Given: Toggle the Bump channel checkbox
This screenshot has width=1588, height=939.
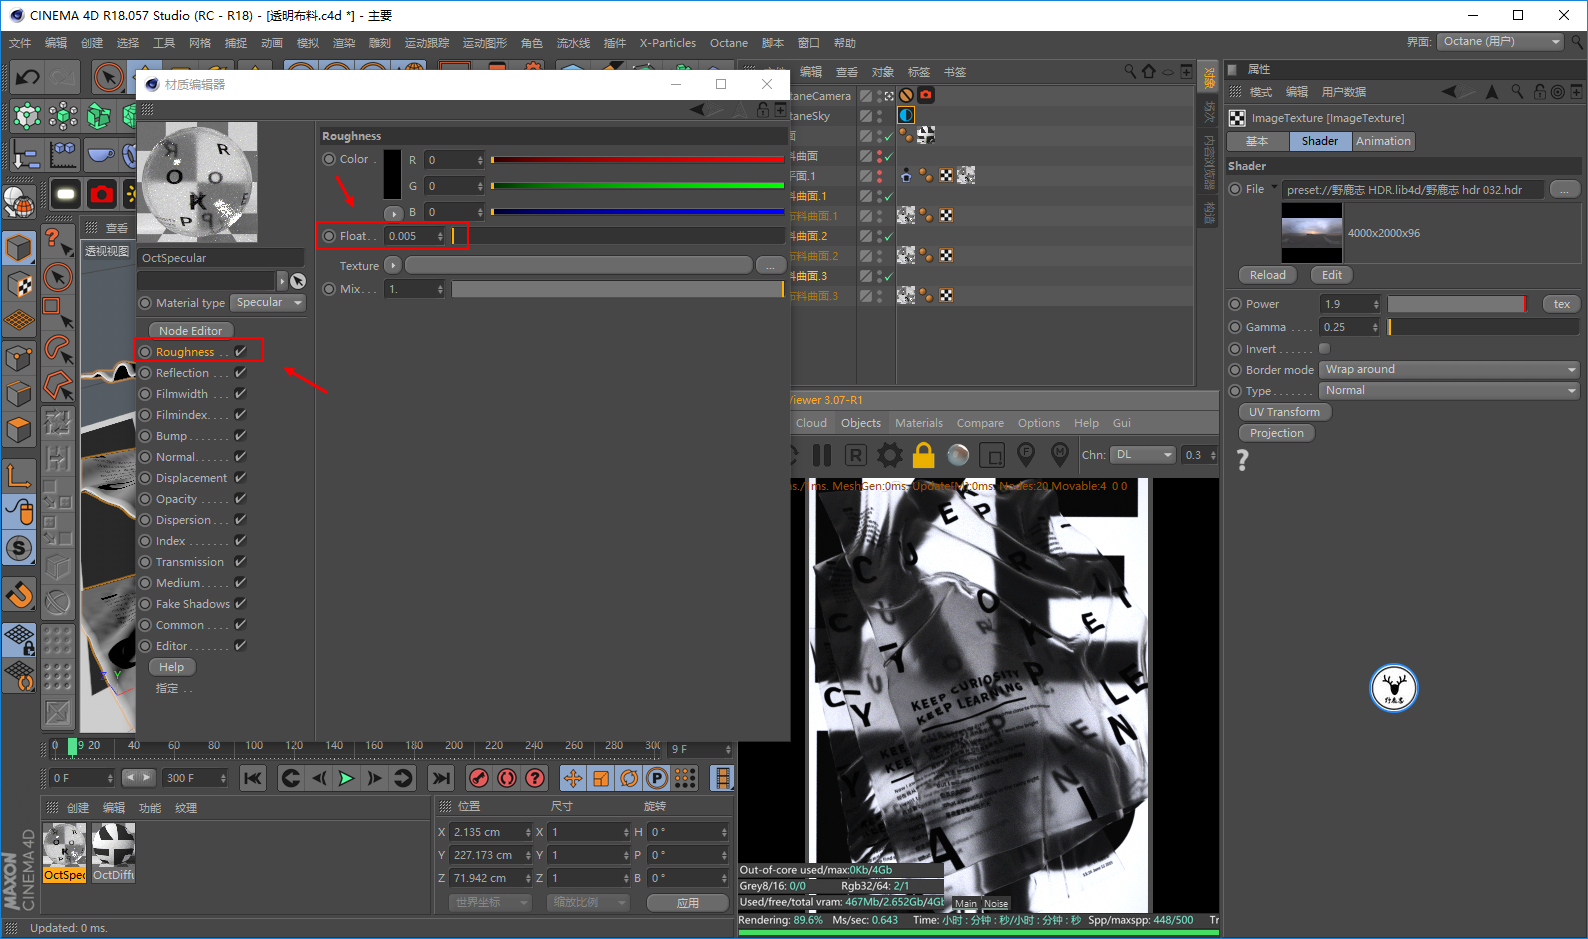Looking at the screenshot, I should click(x=241, y=436).
